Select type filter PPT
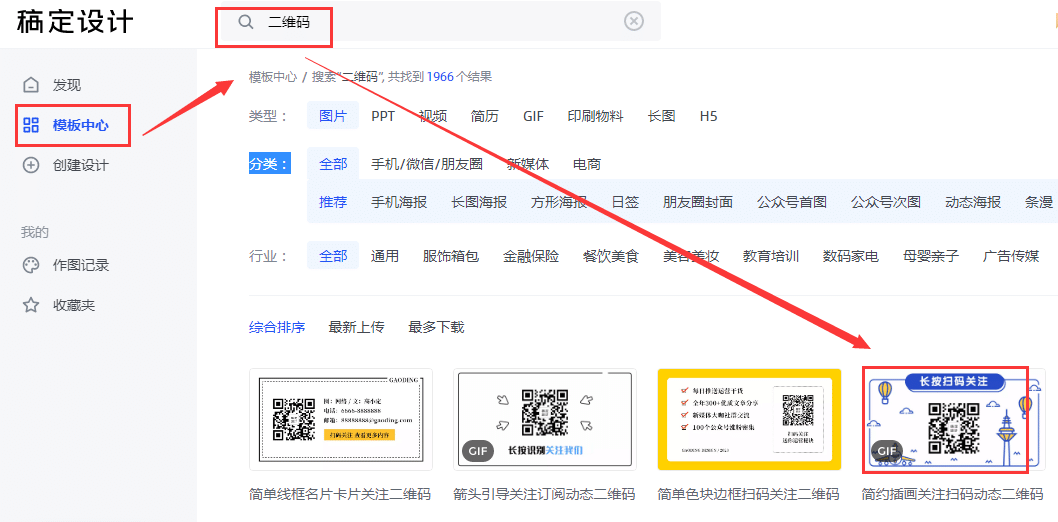1058x522 pixels. (383, 116)
